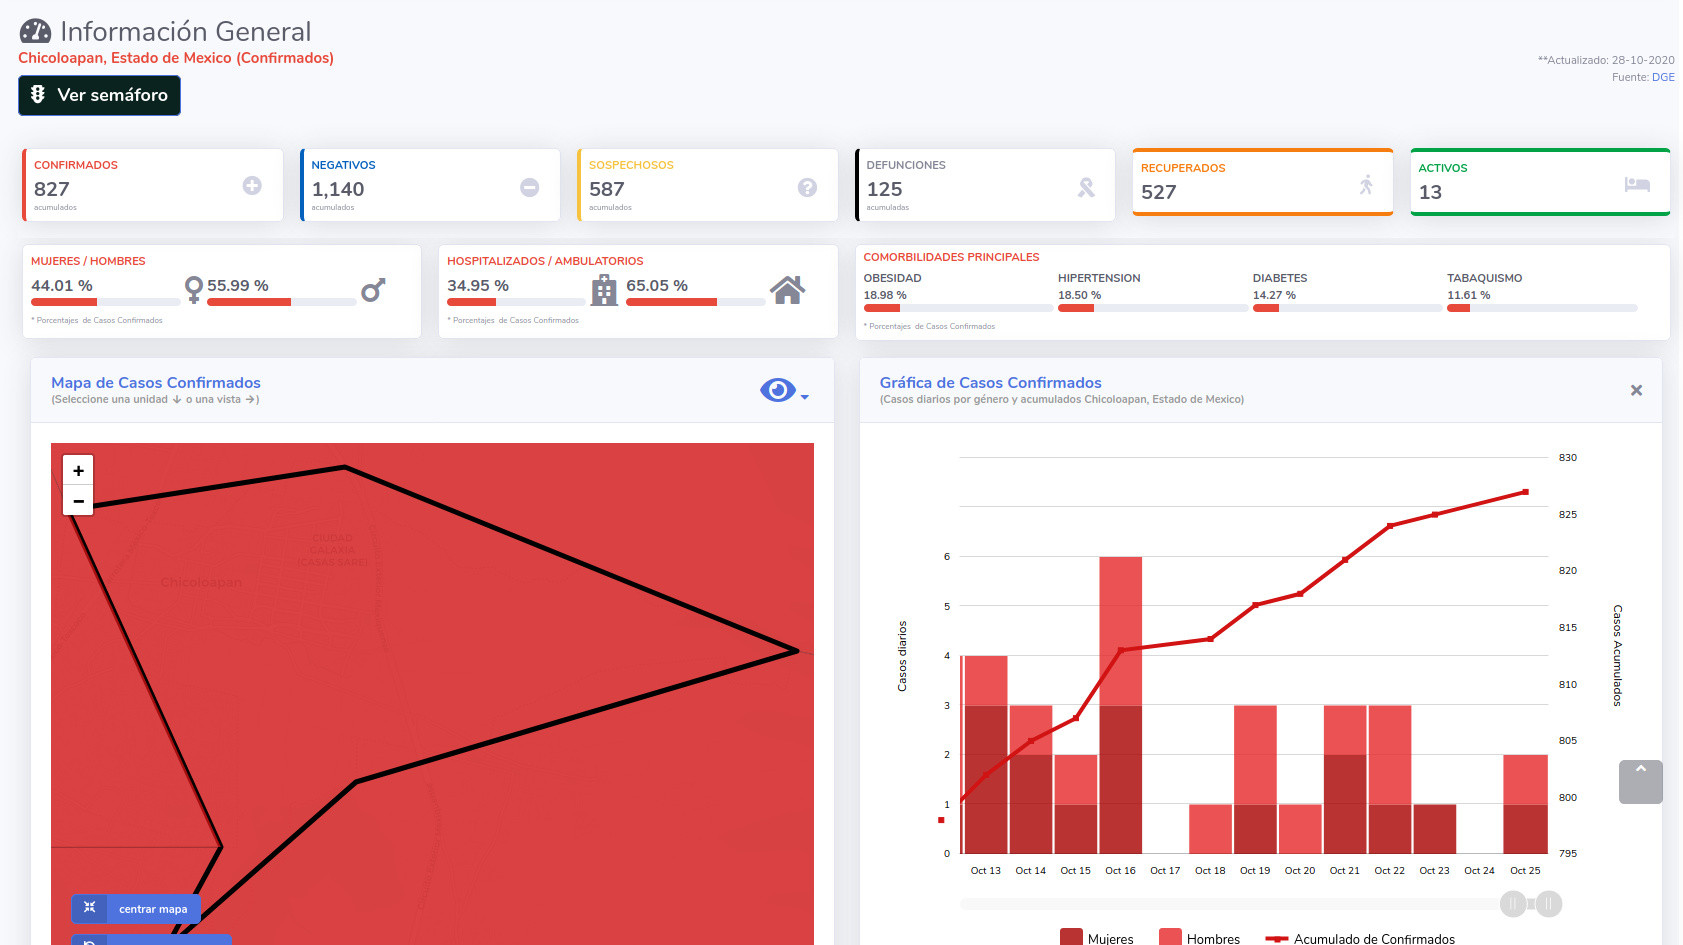Click the male symbol icon
The height and width of the screenshot is (945, 1683).
373,290
